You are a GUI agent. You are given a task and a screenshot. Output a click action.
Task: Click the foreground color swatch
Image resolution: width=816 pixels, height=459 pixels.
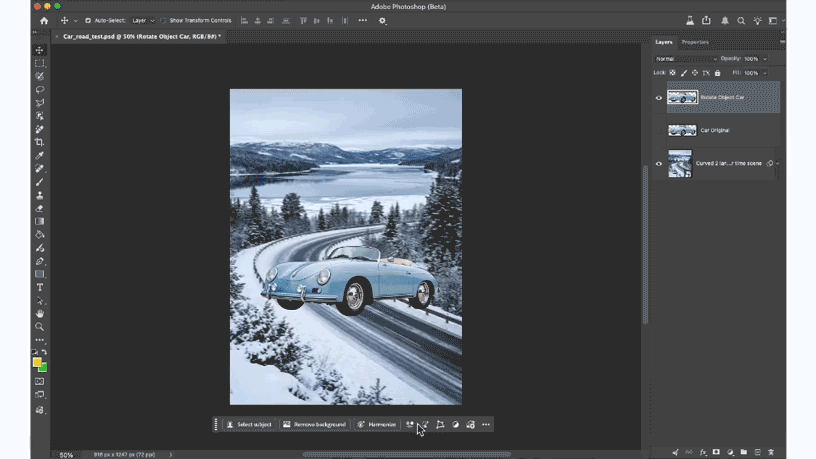(37, 362)
